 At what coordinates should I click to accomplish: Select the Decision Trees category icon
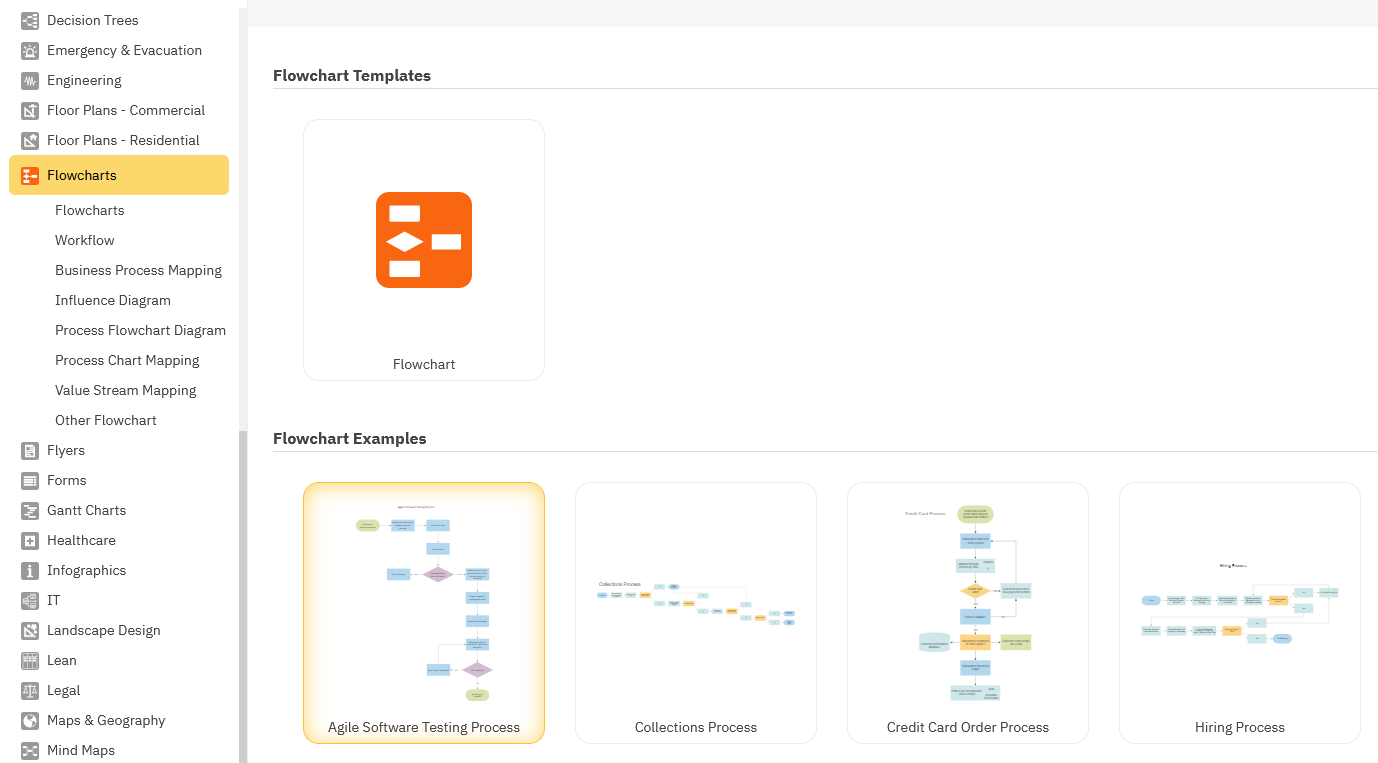pyautogui.click(x=29, y=20)
